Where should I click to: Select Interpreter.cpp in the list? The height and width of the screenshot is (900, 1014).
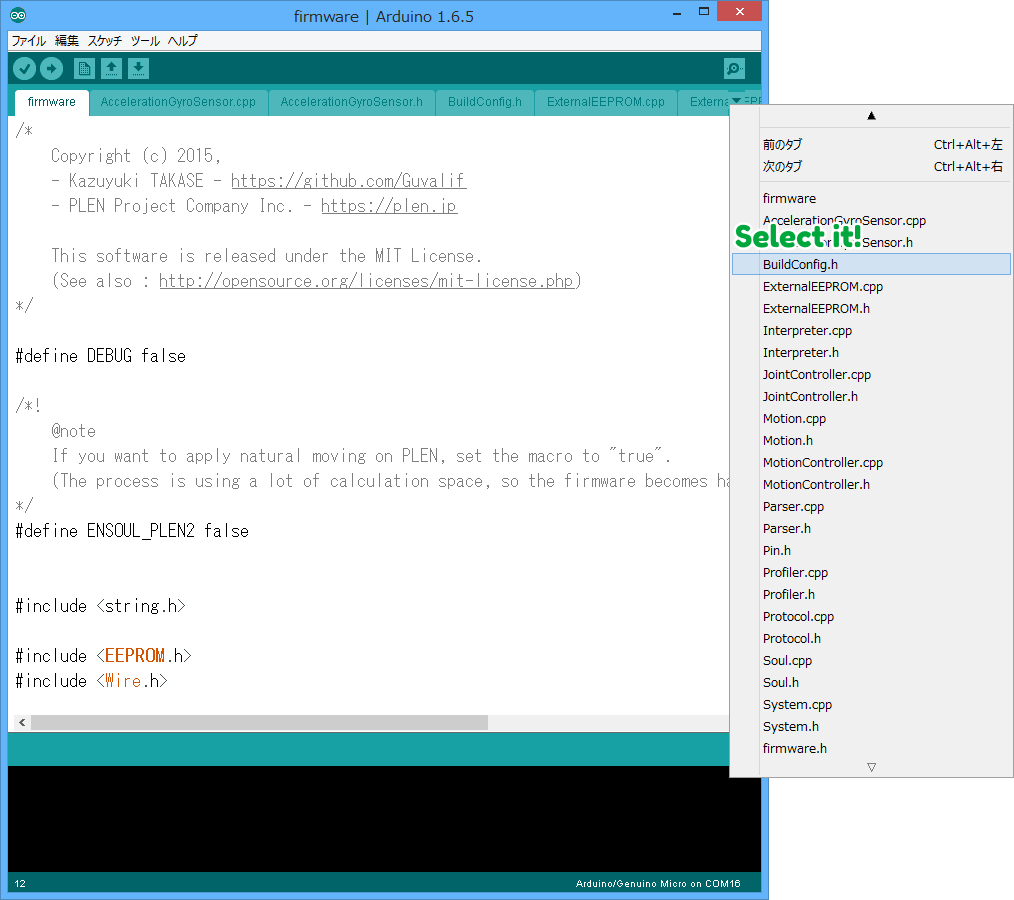pos(871,330)
